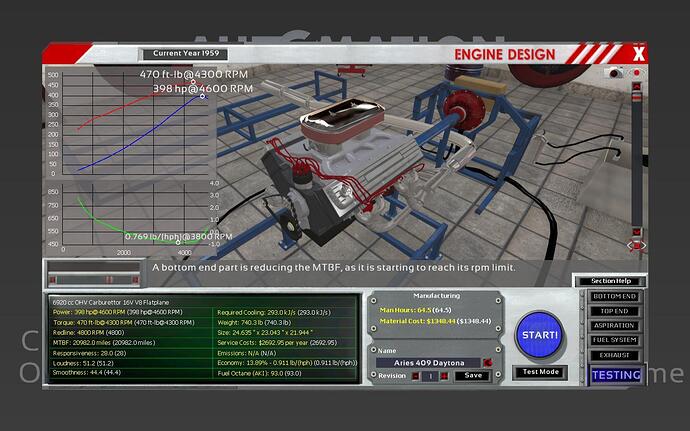Click the Save revision button

click(474, 376)
